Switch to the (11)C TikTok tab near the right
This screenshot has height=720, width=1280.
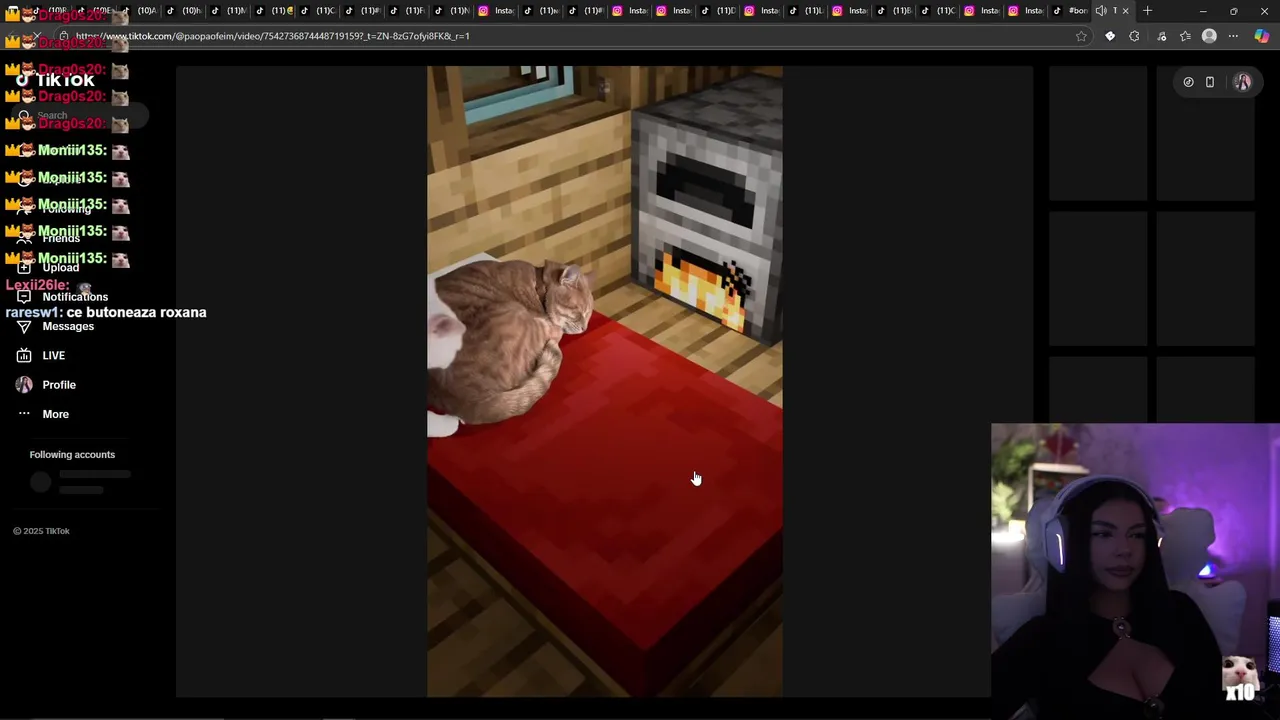(x=937, y=11)
